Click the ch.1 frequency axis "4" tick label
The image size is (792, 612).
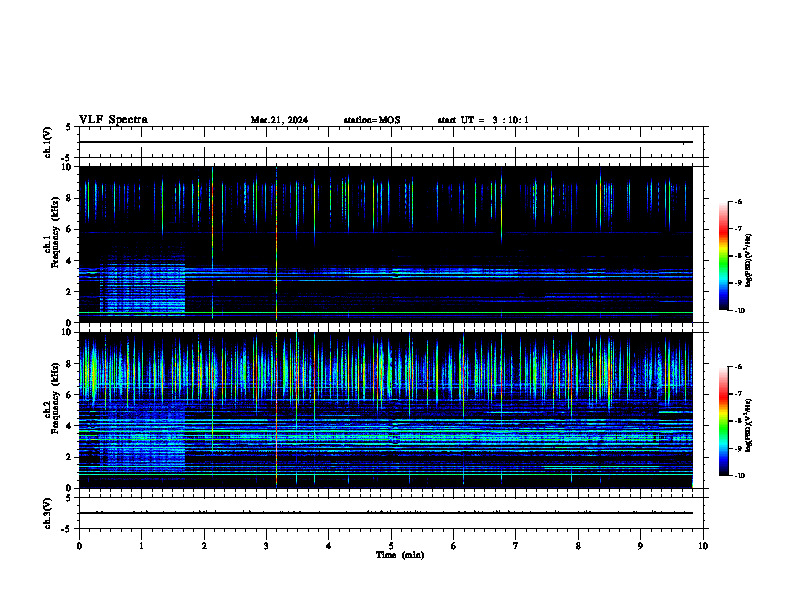coord(70,261)
